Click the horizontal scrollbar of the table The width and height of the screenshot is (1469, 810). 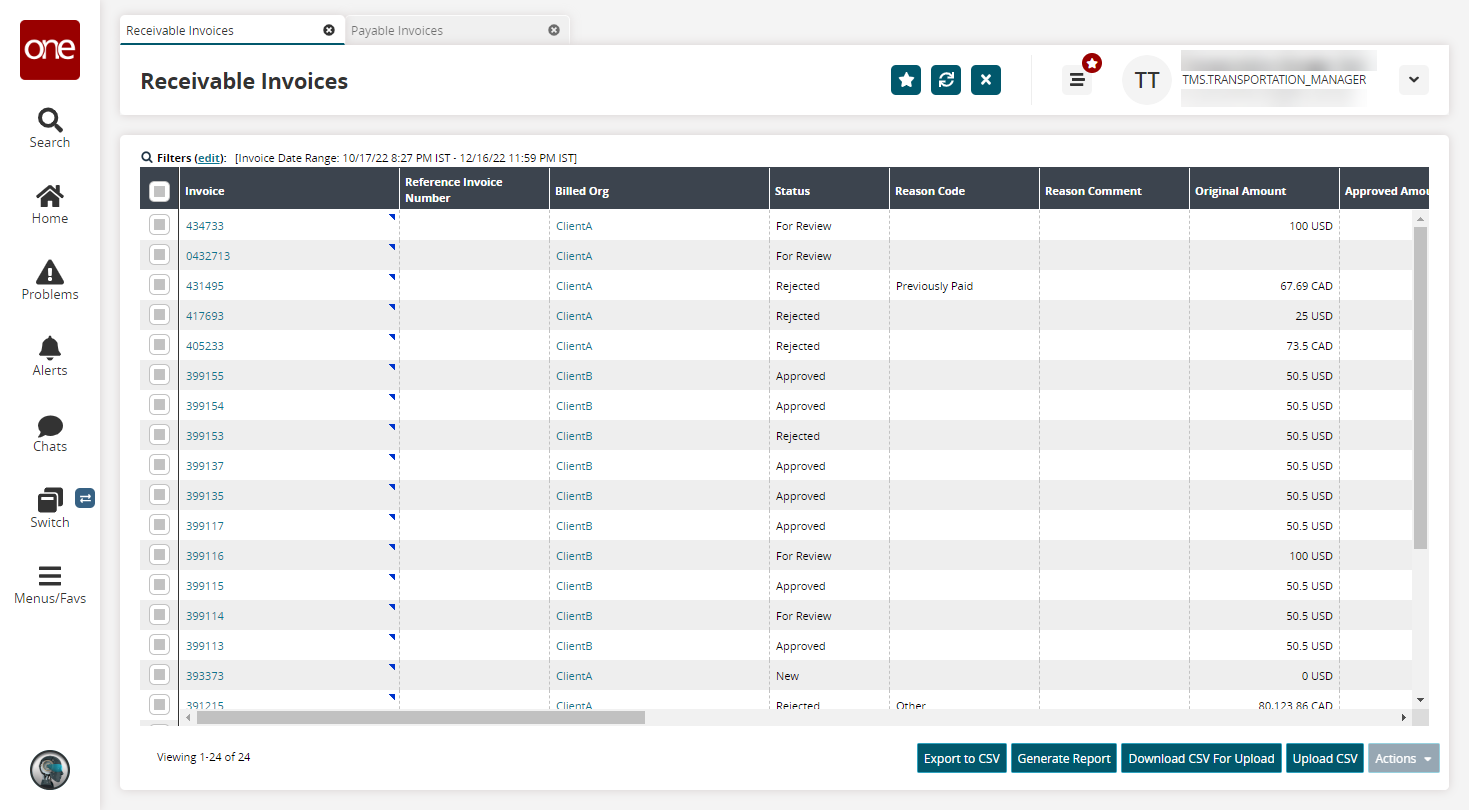coord(420,717)
